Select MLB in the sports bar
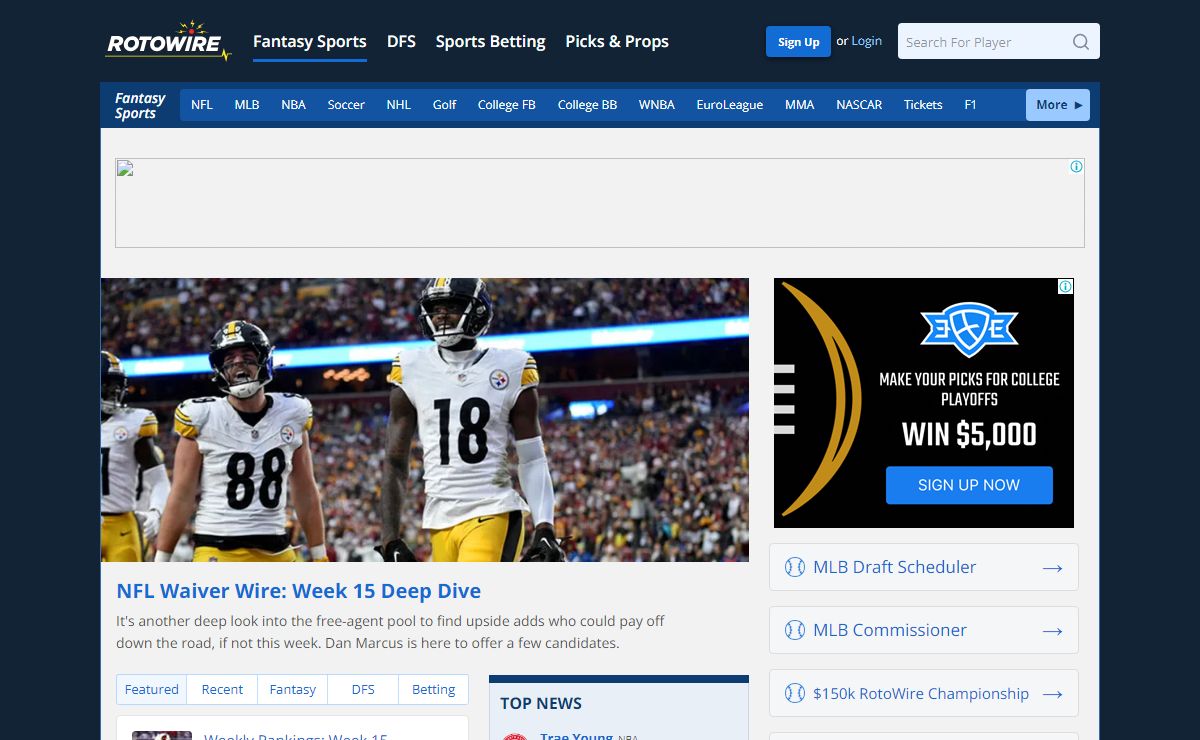 247,105
